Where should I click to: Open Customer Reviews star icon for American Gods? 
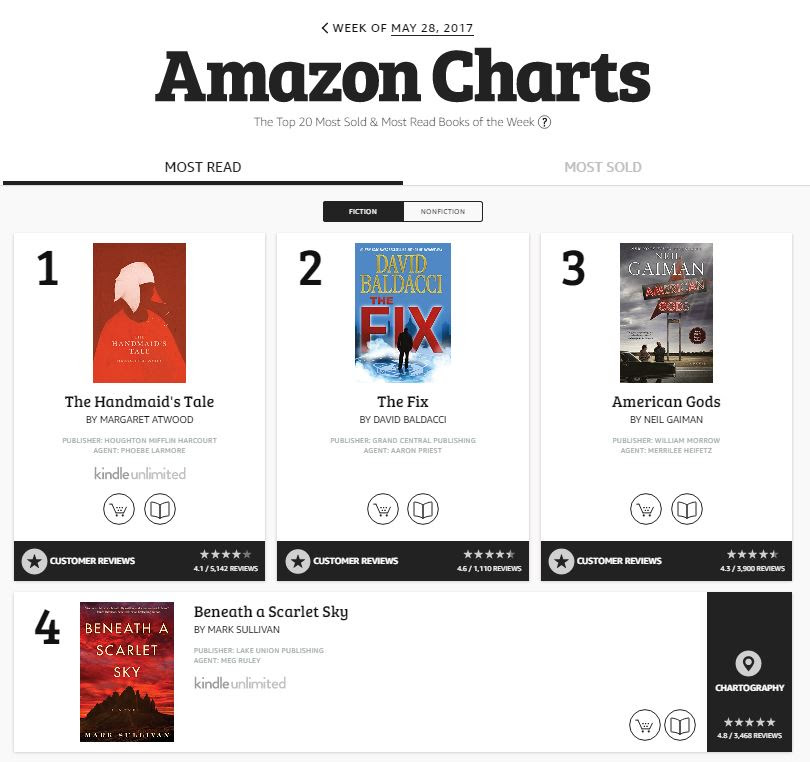(562, 561)
